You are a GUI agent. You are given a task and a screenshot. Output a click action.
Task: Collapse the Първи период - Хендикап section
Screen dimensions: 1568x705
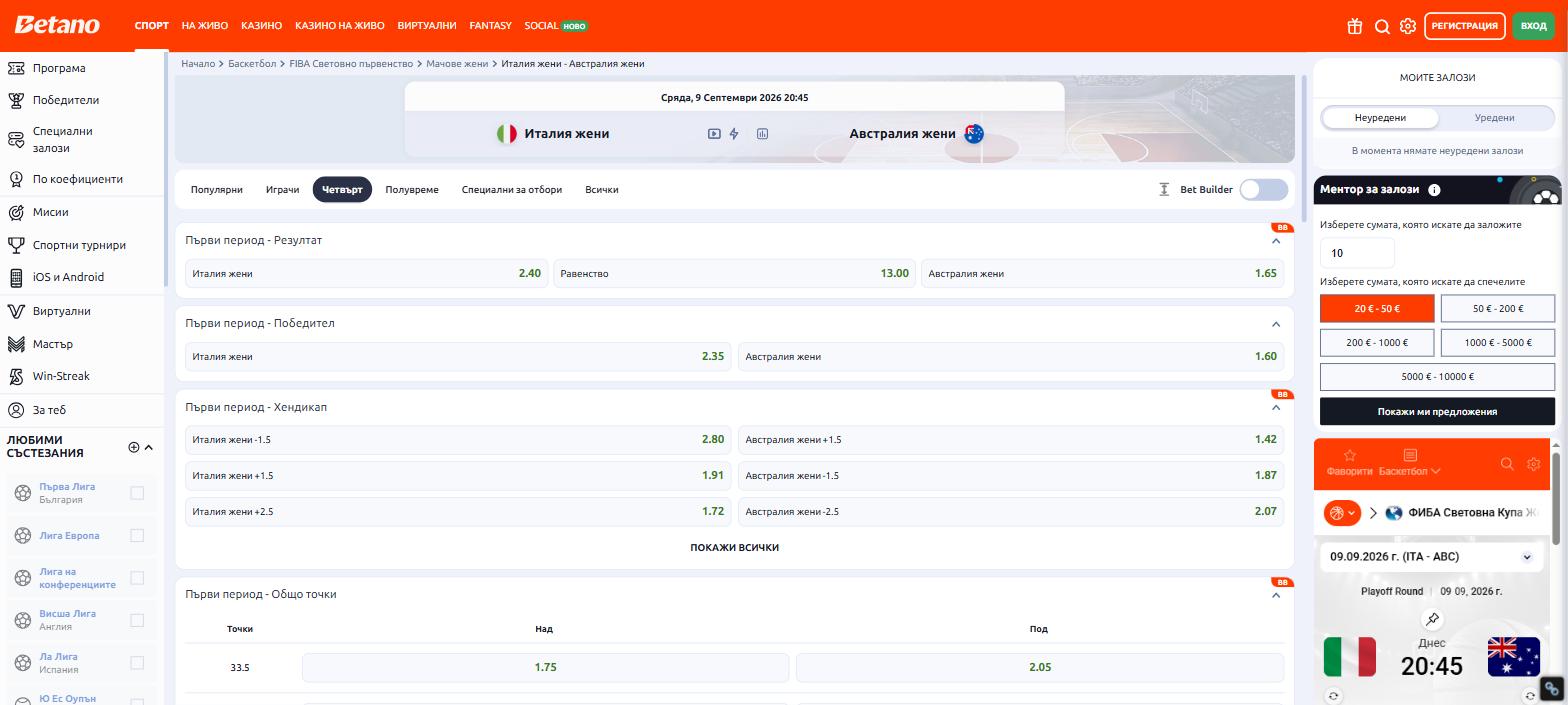pos(1276,407)
